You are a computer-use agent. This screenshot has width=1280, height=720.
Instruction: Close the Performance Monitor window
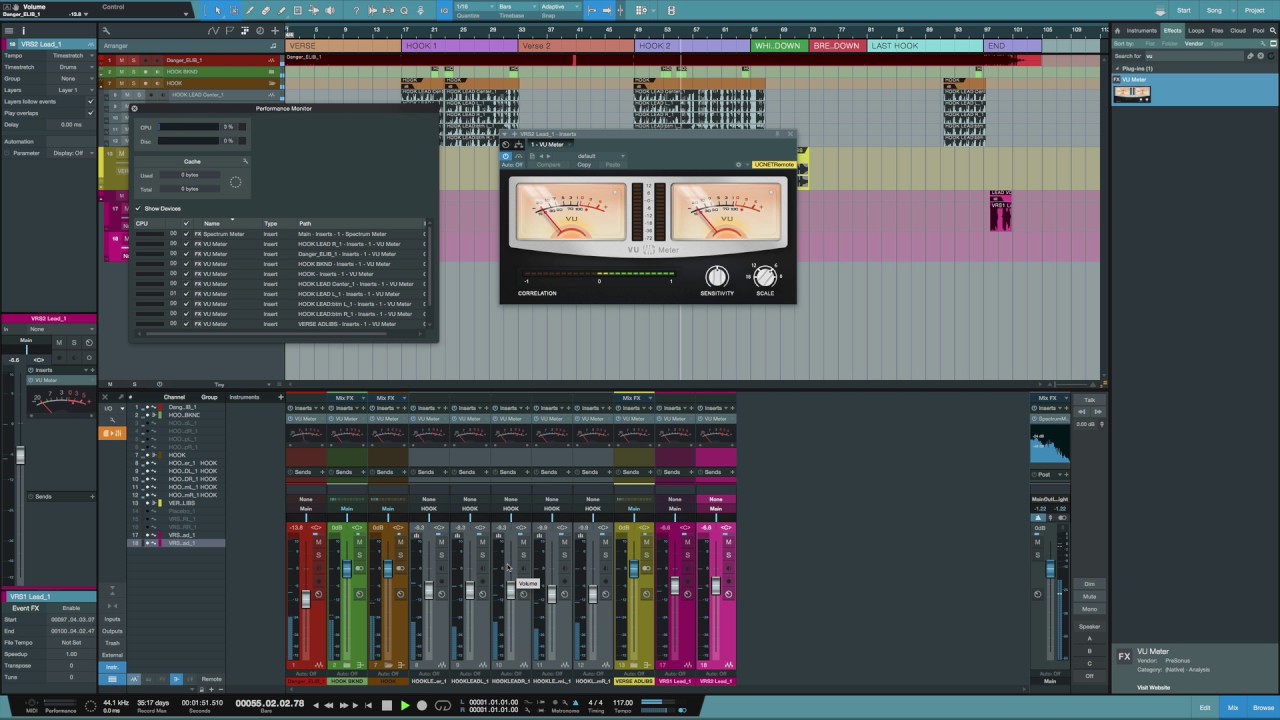(134, 108)
